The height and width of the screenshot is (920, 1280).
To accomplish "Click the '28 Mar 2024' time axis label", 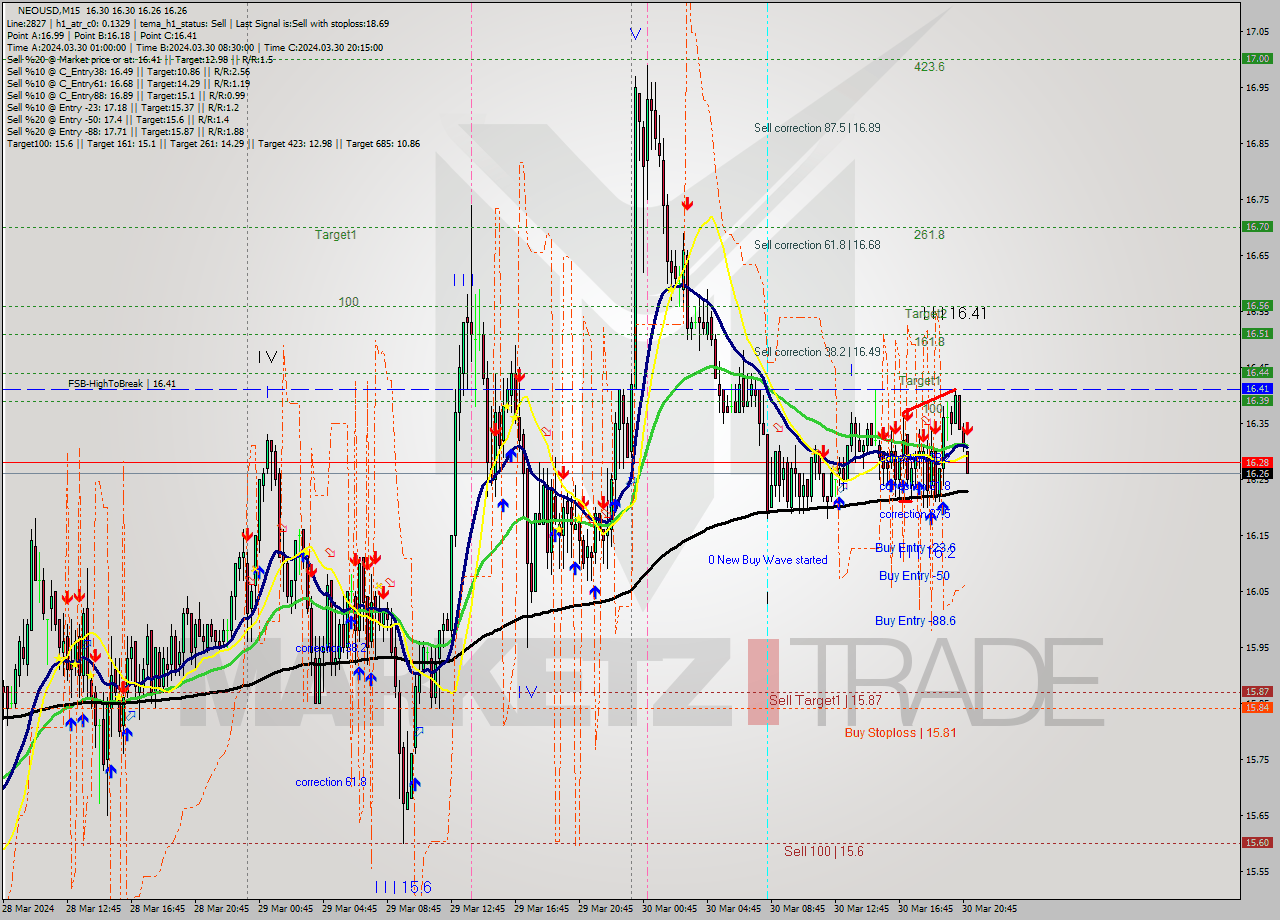I will (x=29, y=909).
